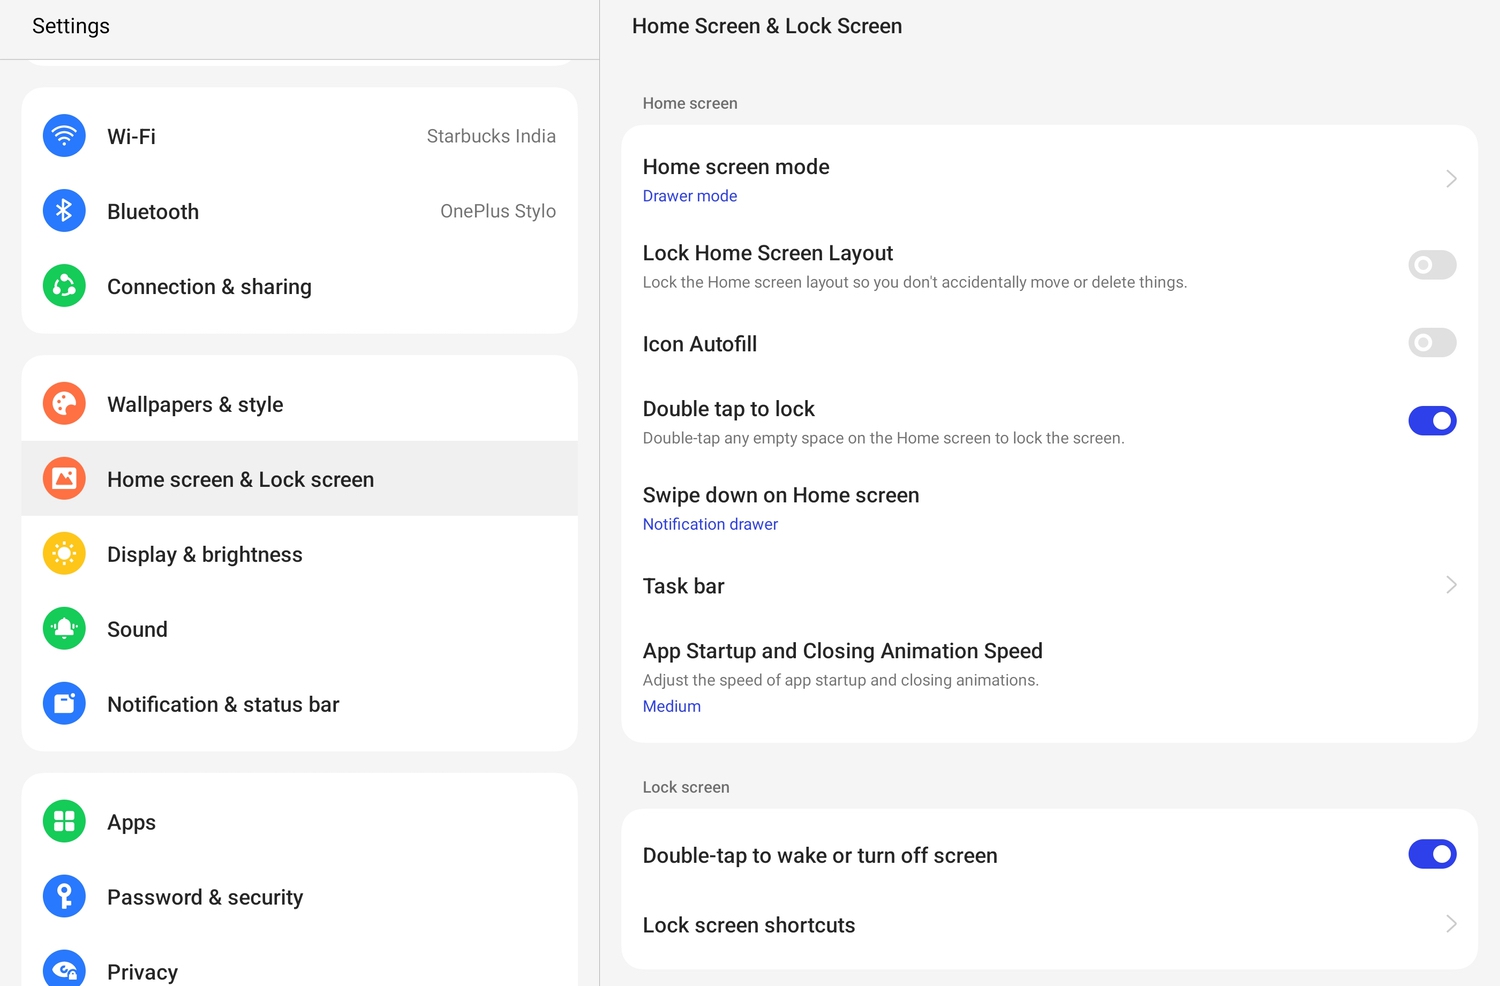This screenshot has width=1500, height=986.
Task: Turn on the Icon Autofill switch
Action: (1431, 343)
